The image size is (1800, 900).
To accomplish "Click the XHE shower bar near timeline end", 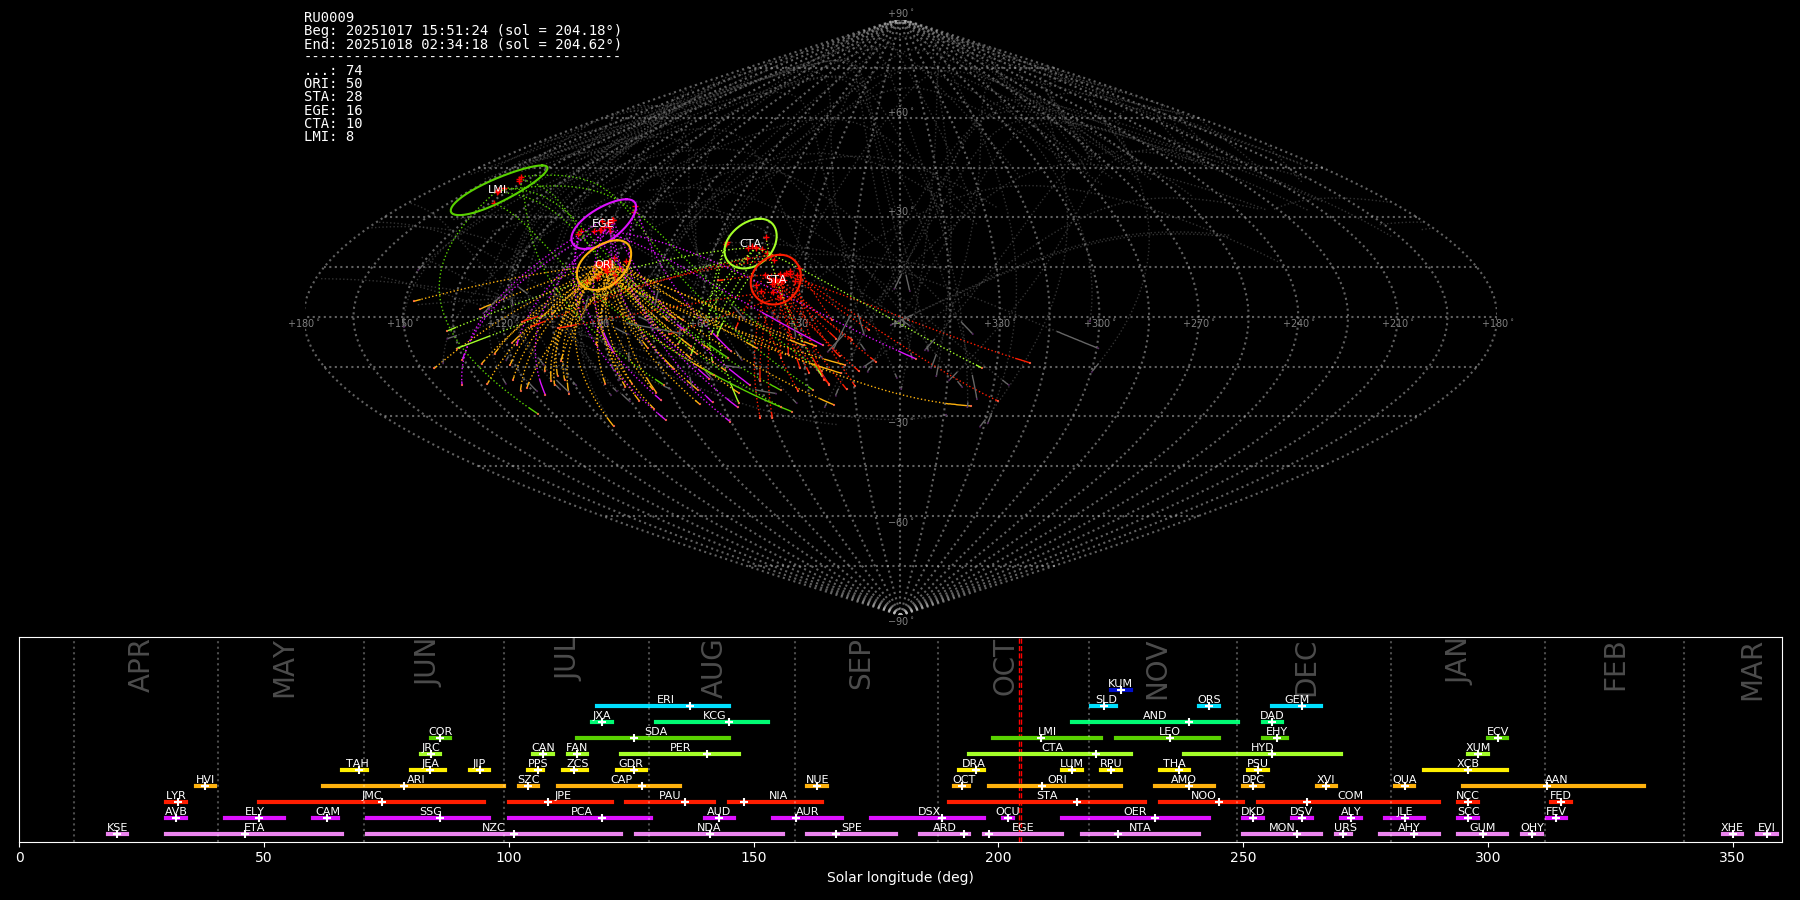I will 1732,834.
